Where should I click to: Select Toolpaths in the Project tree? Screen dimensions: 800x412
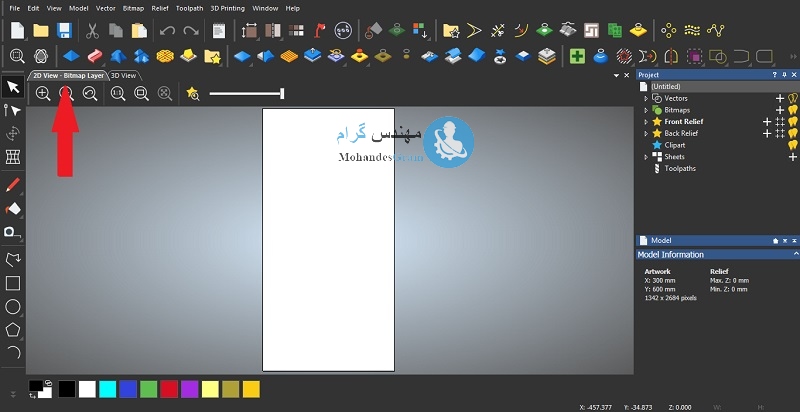coord(680,168)
